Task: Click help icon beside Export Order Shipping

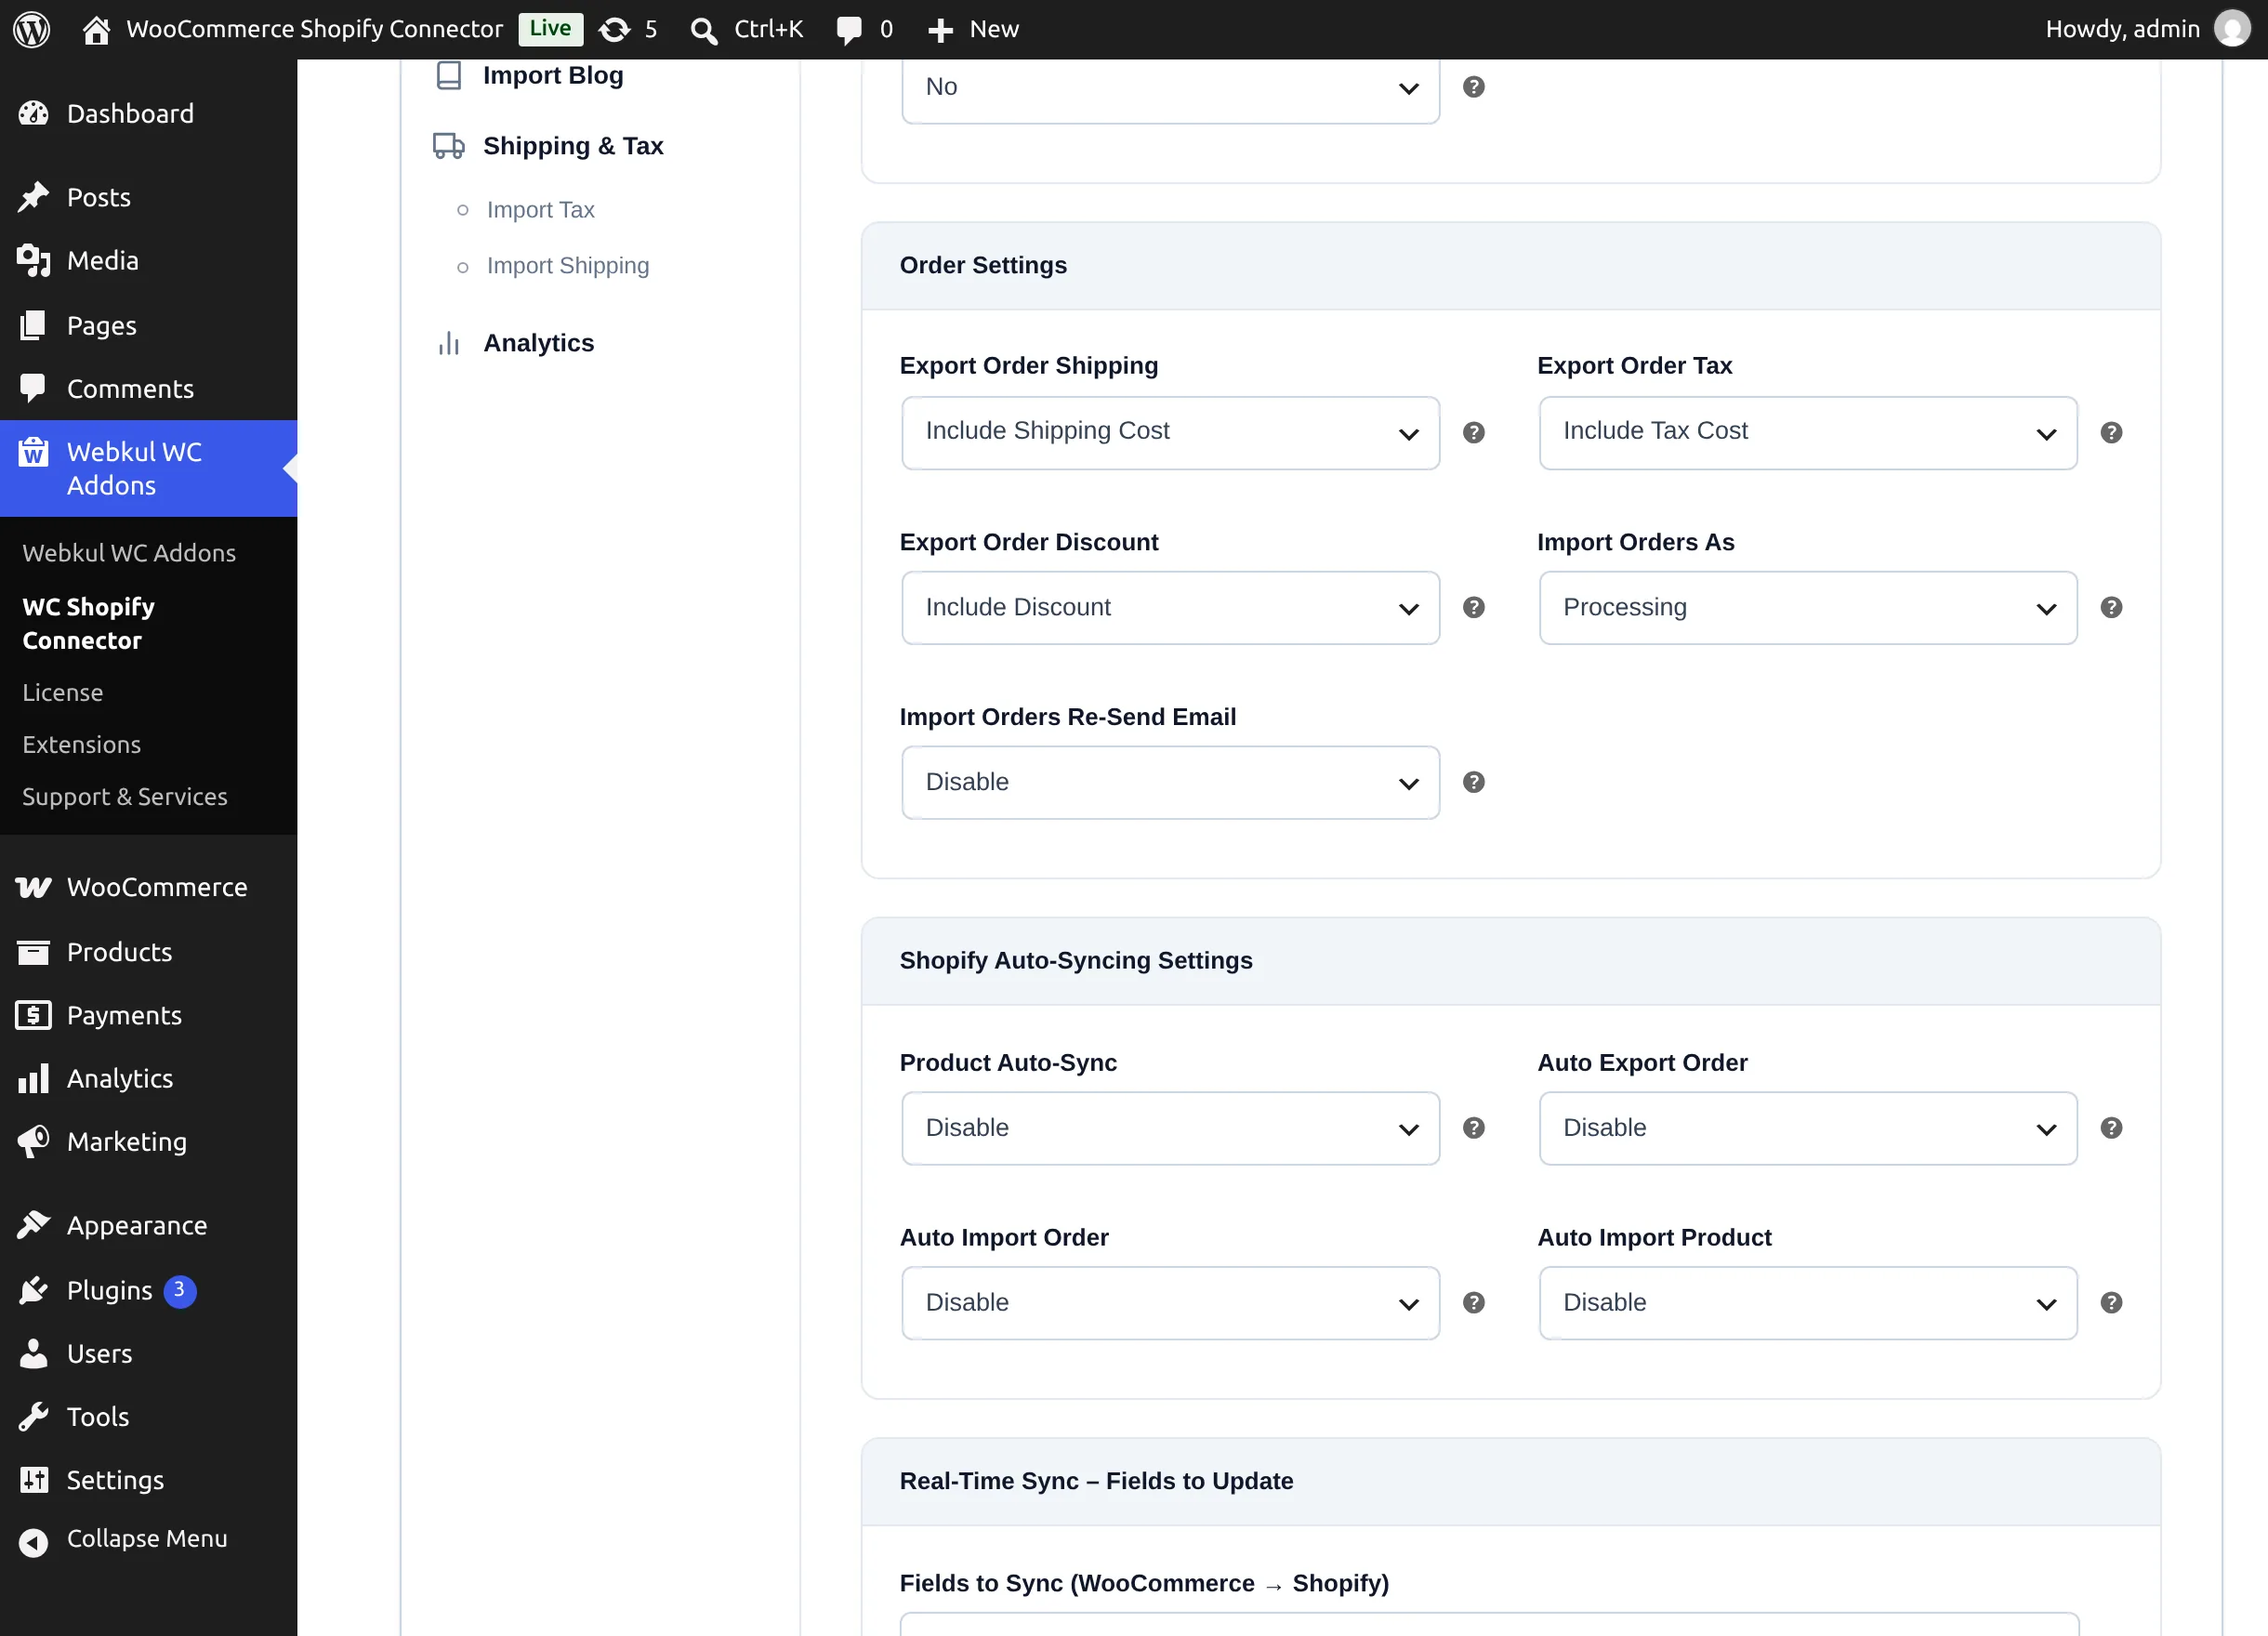Action: pos(1473,433)
